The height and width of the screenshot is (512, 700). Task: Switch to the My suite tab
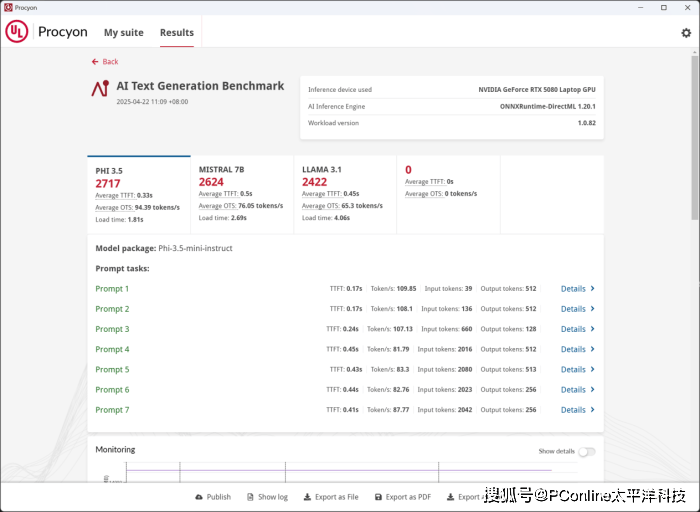click(x=124, y=33)
